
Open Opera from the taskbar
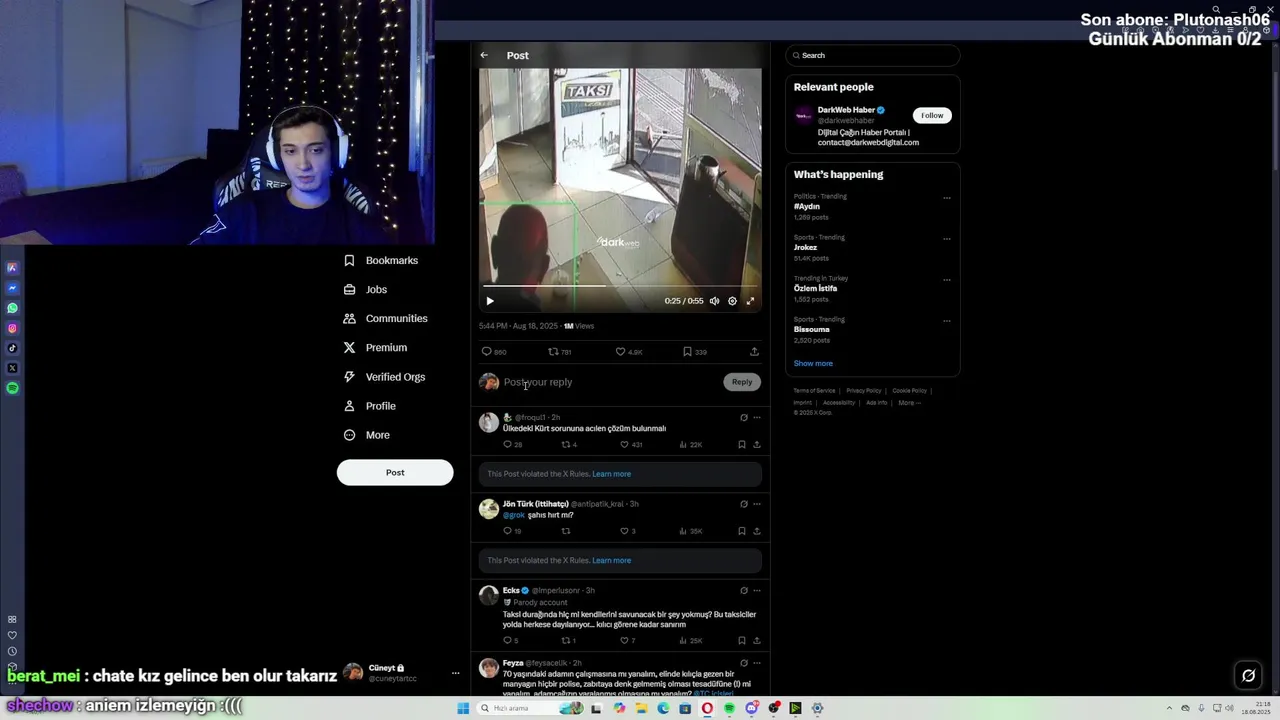[x=707, y=708]
